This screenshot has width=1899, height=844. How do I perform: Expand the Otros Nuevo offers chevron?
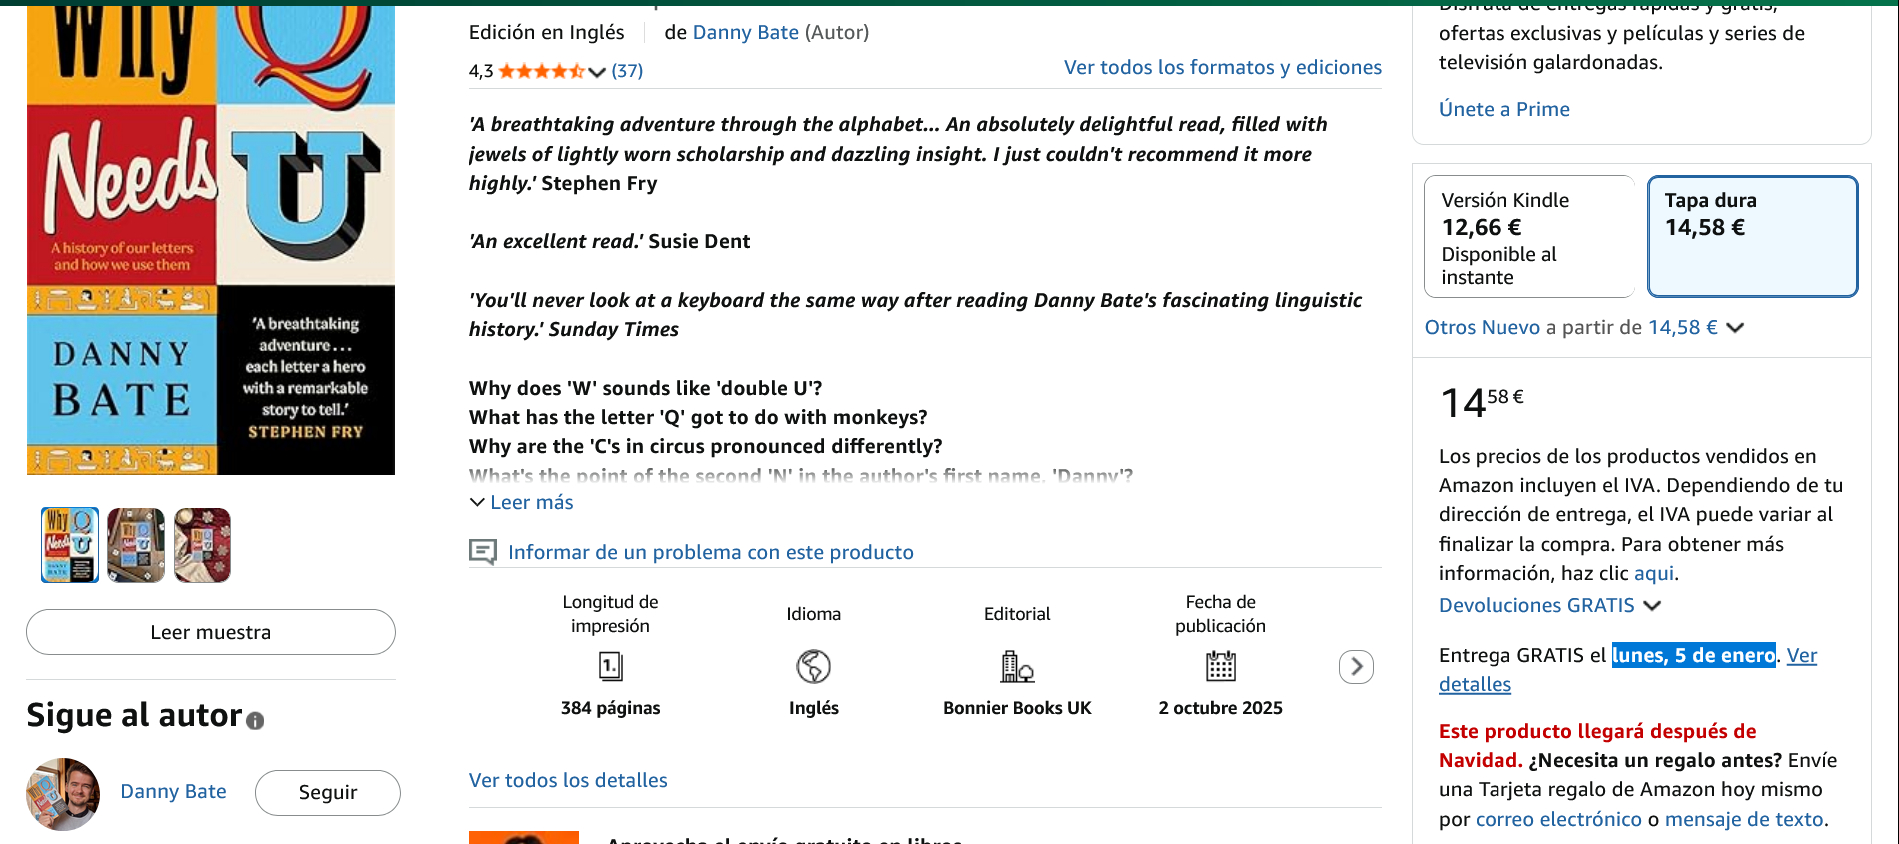tap(1735, 328)
